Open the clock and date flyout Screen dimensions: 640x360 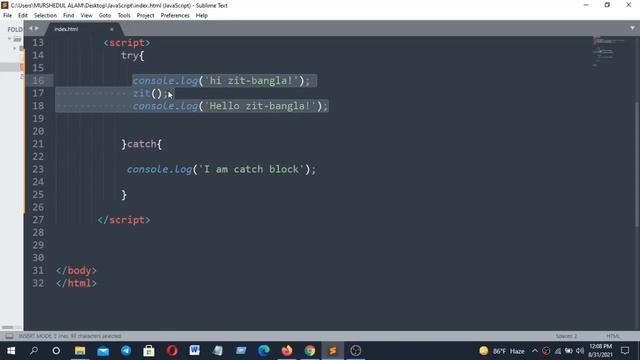tap(600, 351)
